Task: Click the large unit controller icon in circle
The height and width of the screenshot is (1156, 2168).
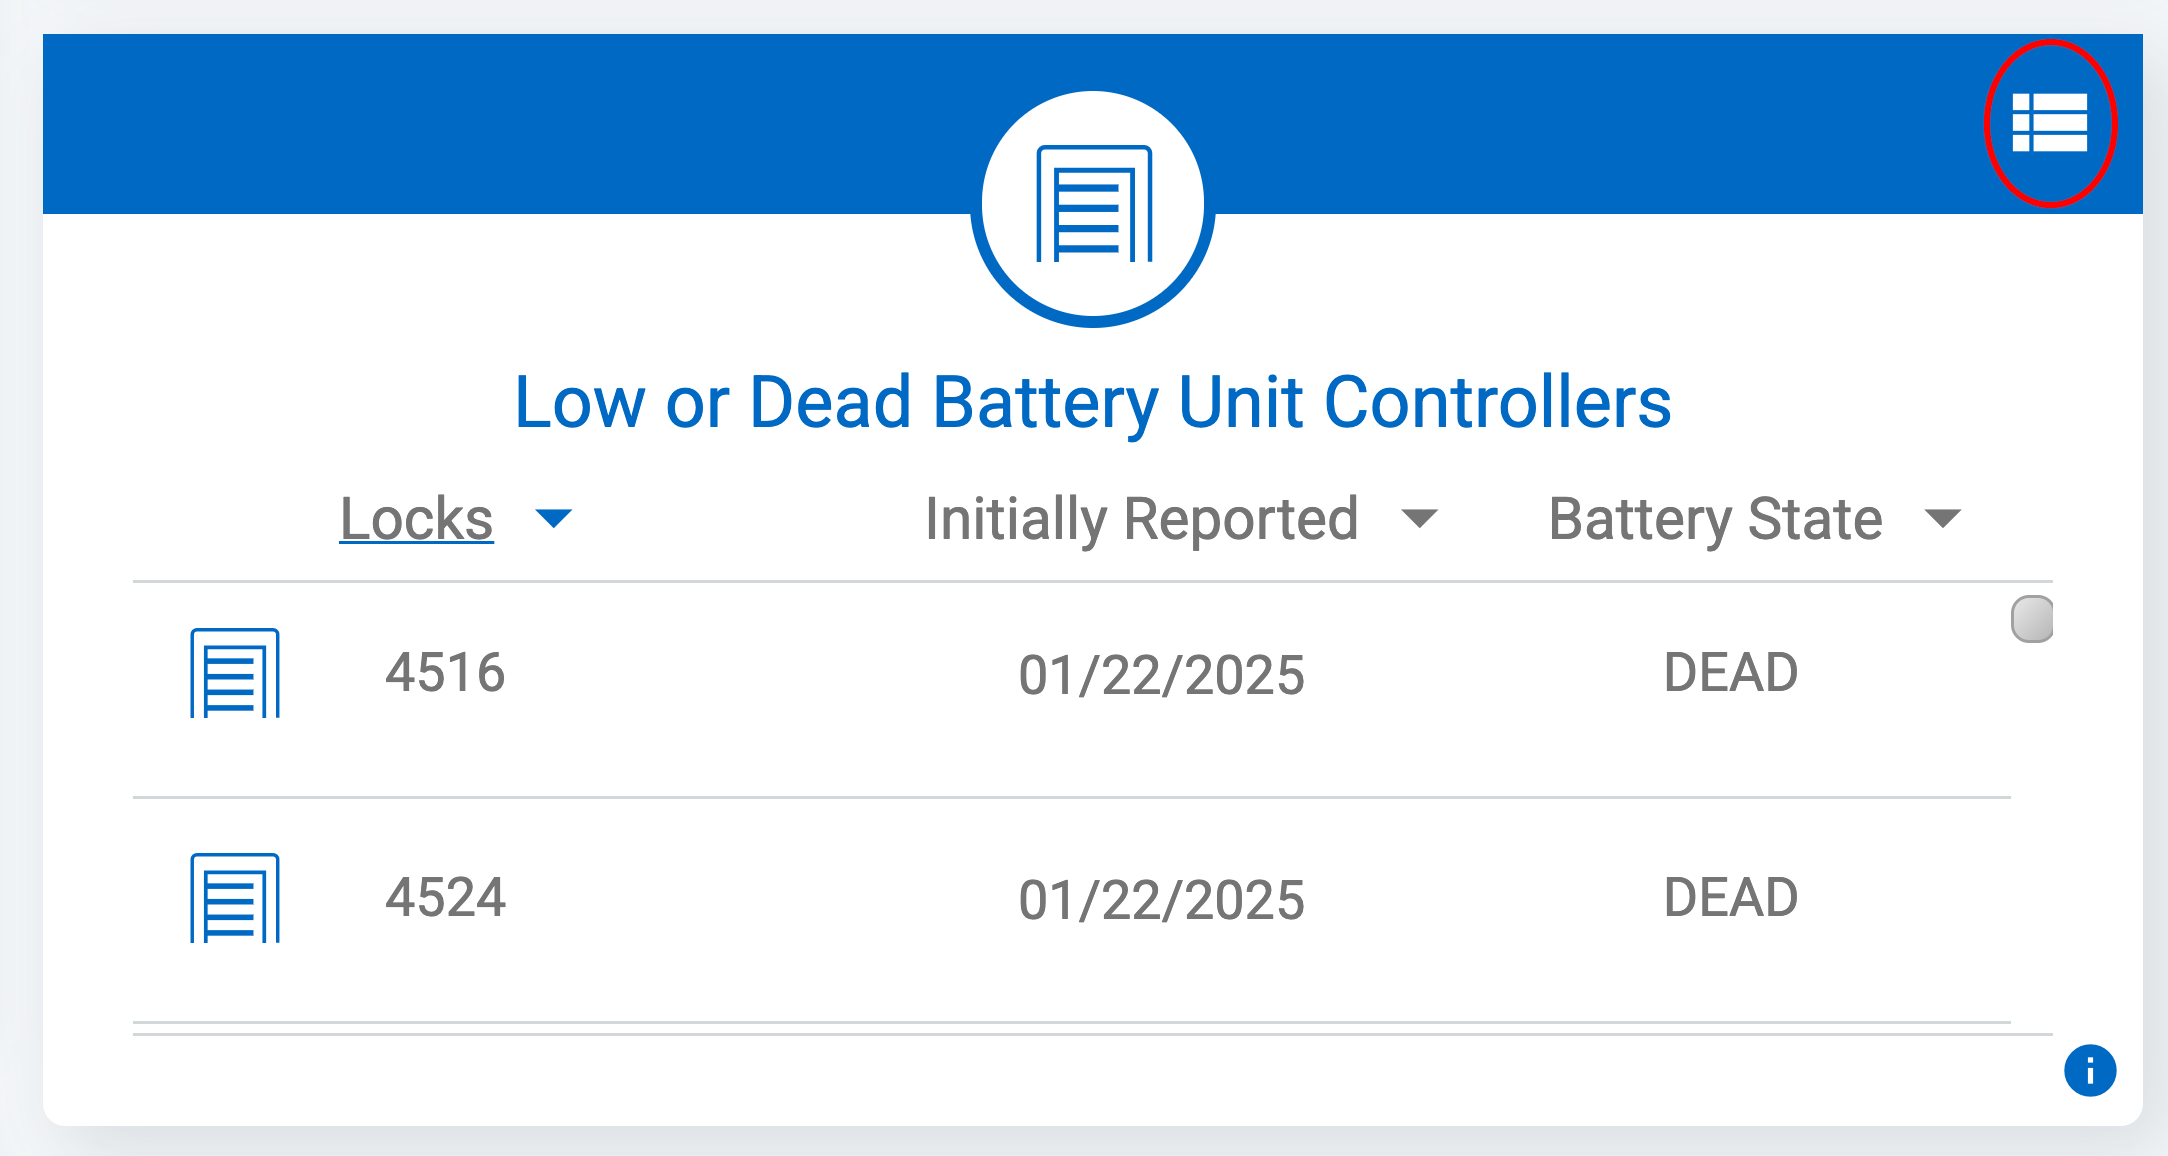Action: pyautogui.click(x=1094, y=204)
